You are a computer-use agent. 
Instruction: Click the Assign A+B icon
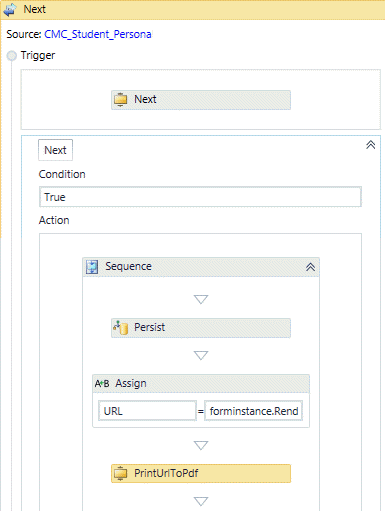[102, 384]
